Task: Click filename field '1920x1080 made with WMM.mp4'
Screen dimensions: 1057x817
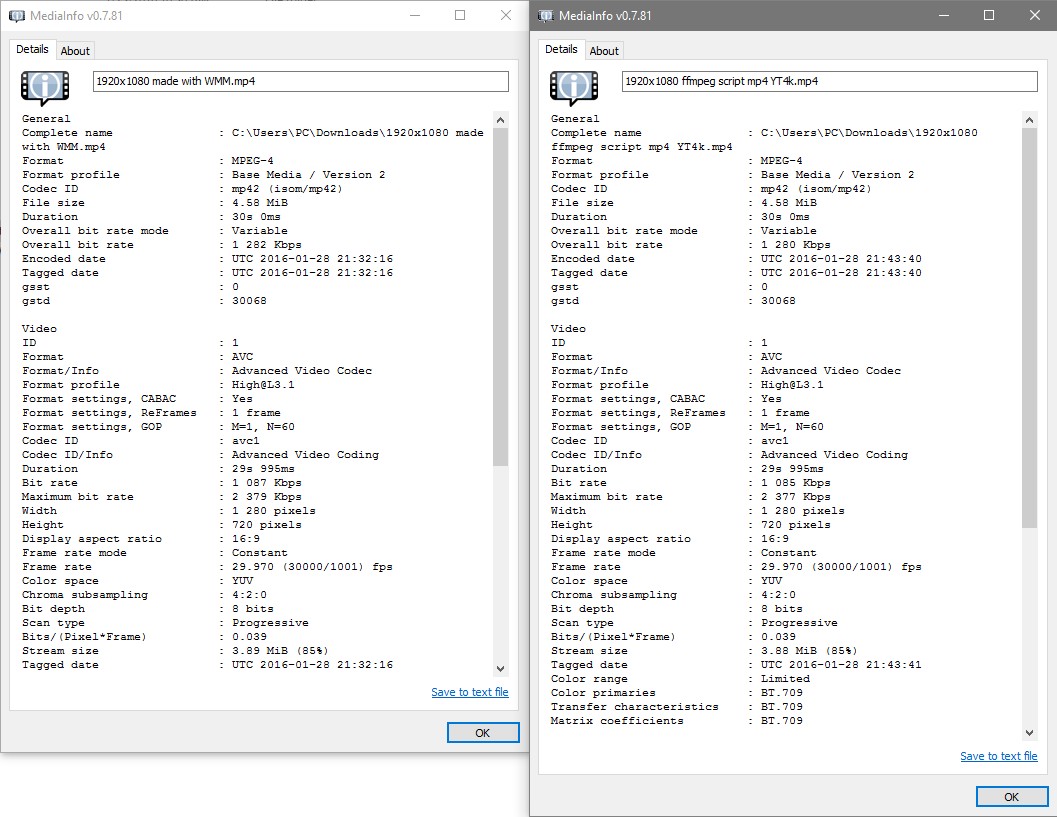Action: point(301,81)
